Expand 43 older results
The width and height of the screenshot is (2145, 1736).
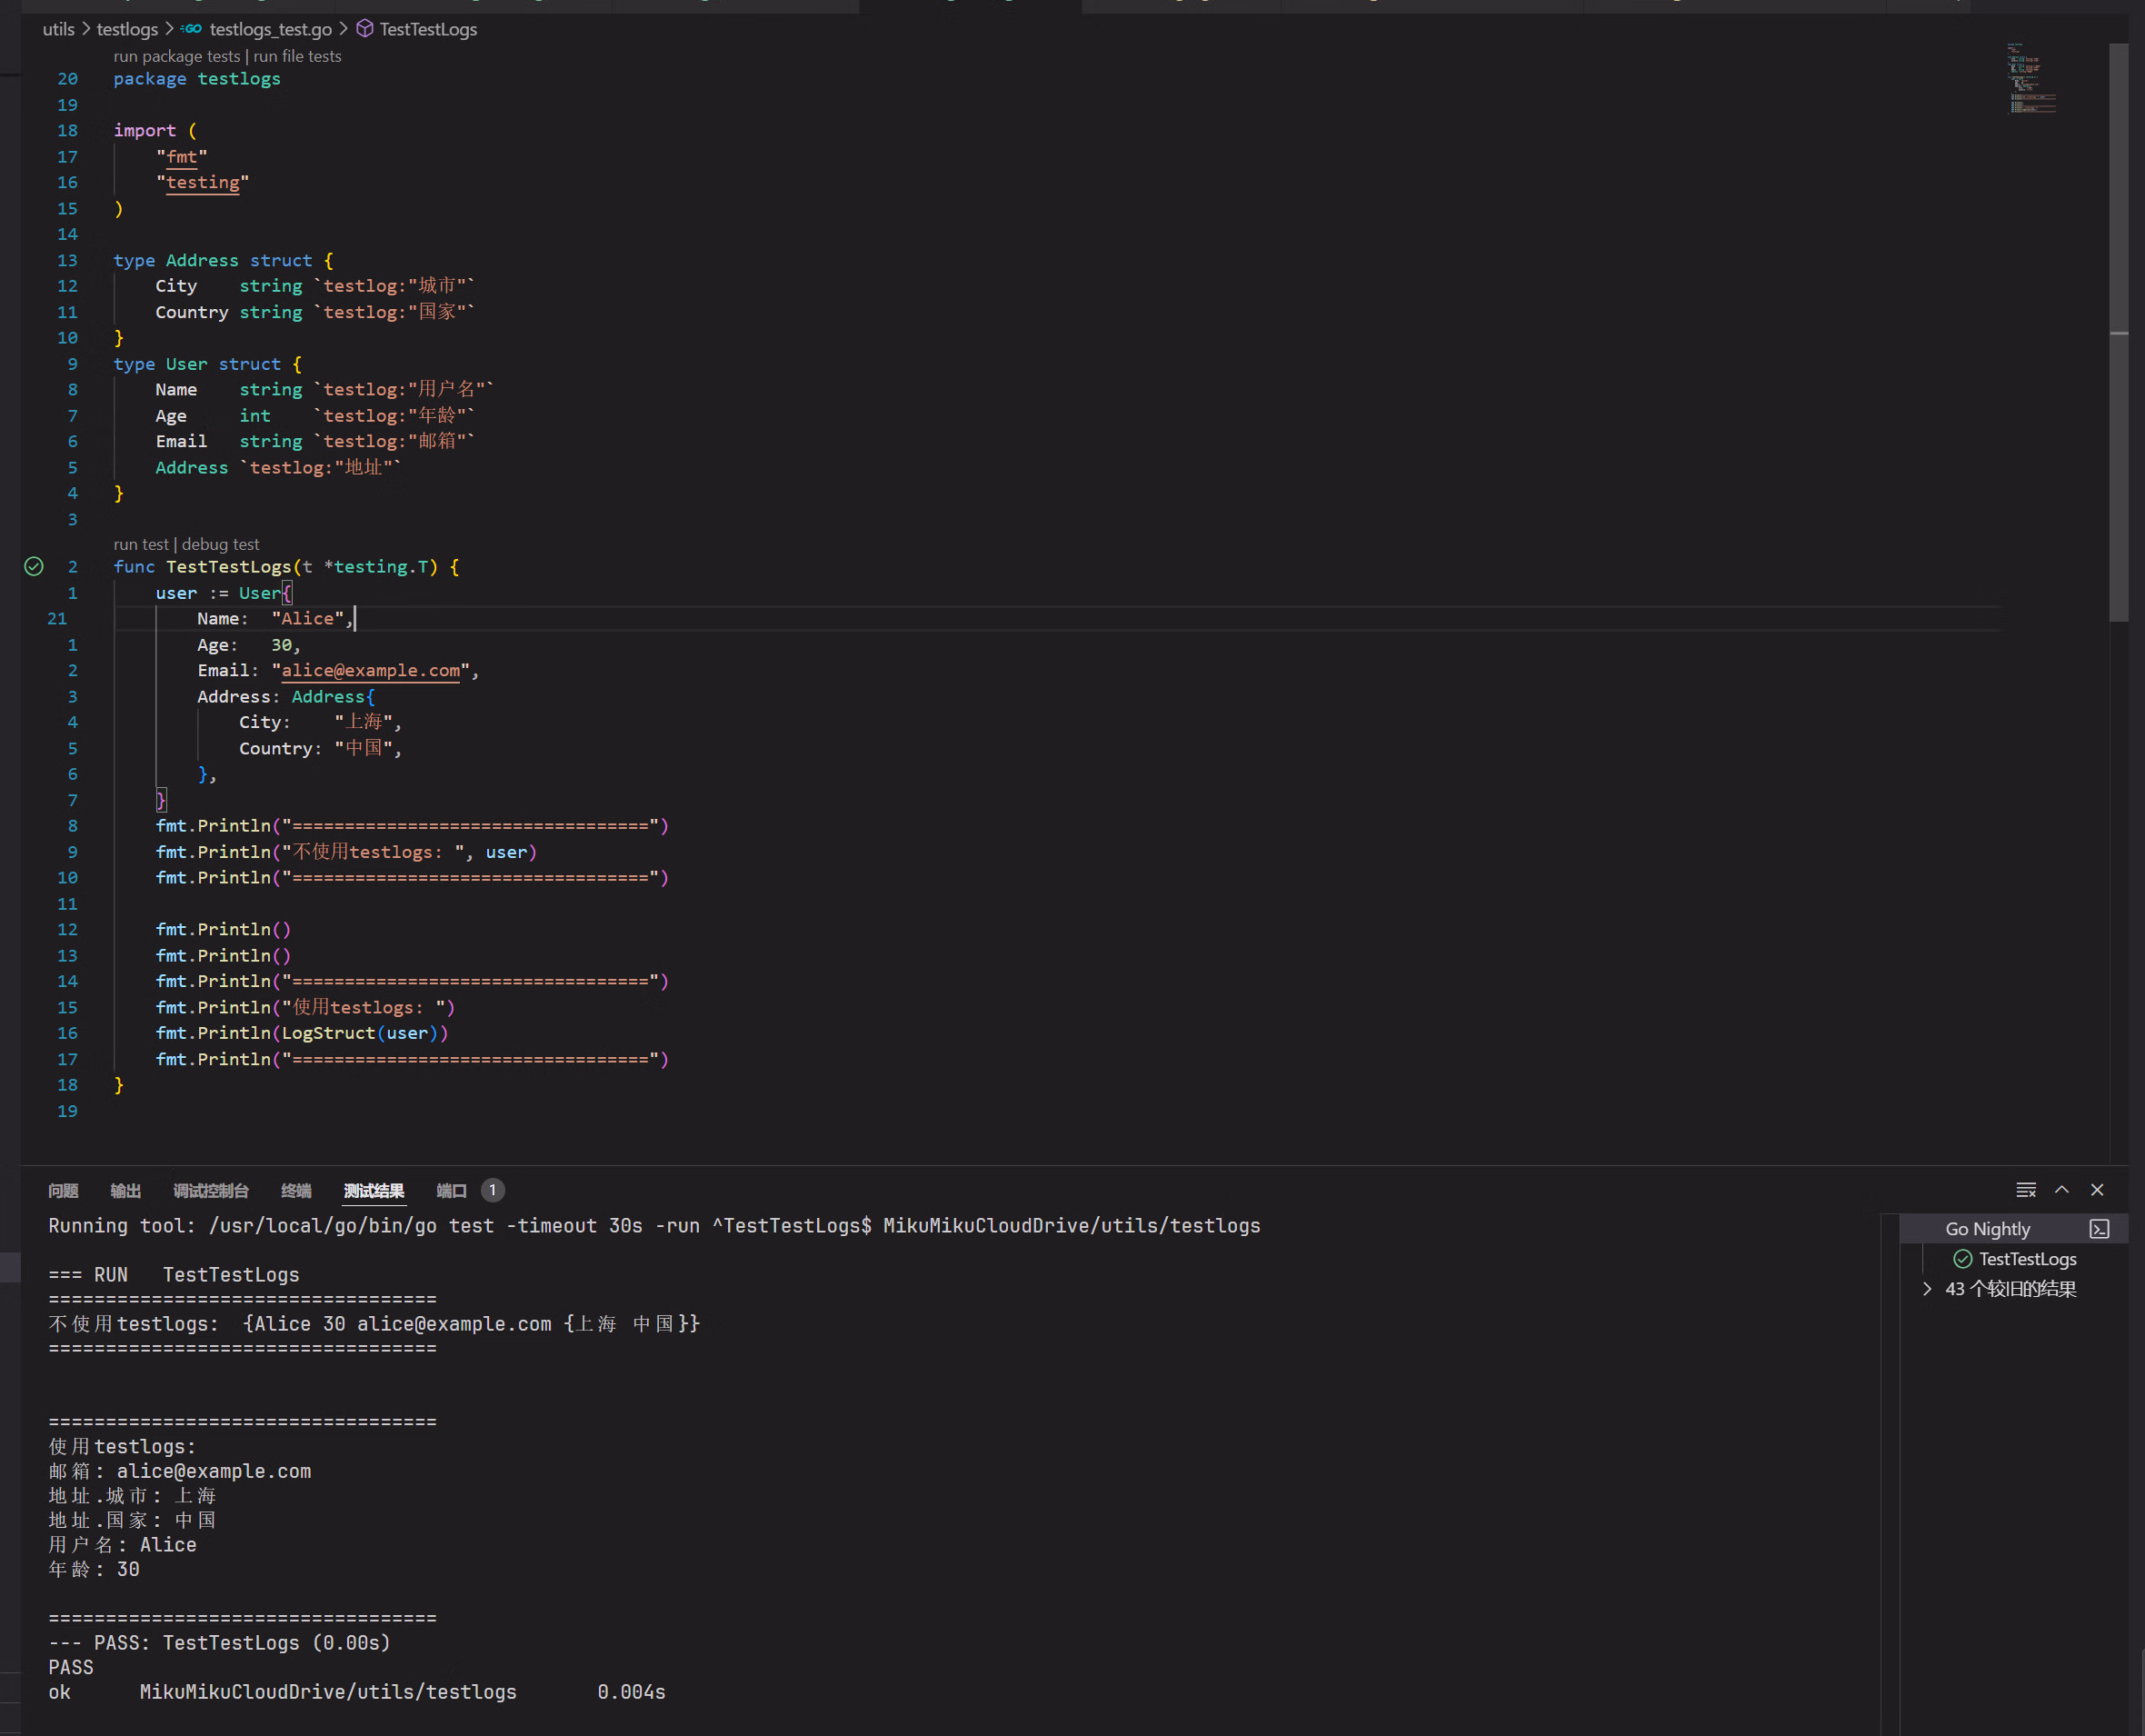tap(1927, 1289)
